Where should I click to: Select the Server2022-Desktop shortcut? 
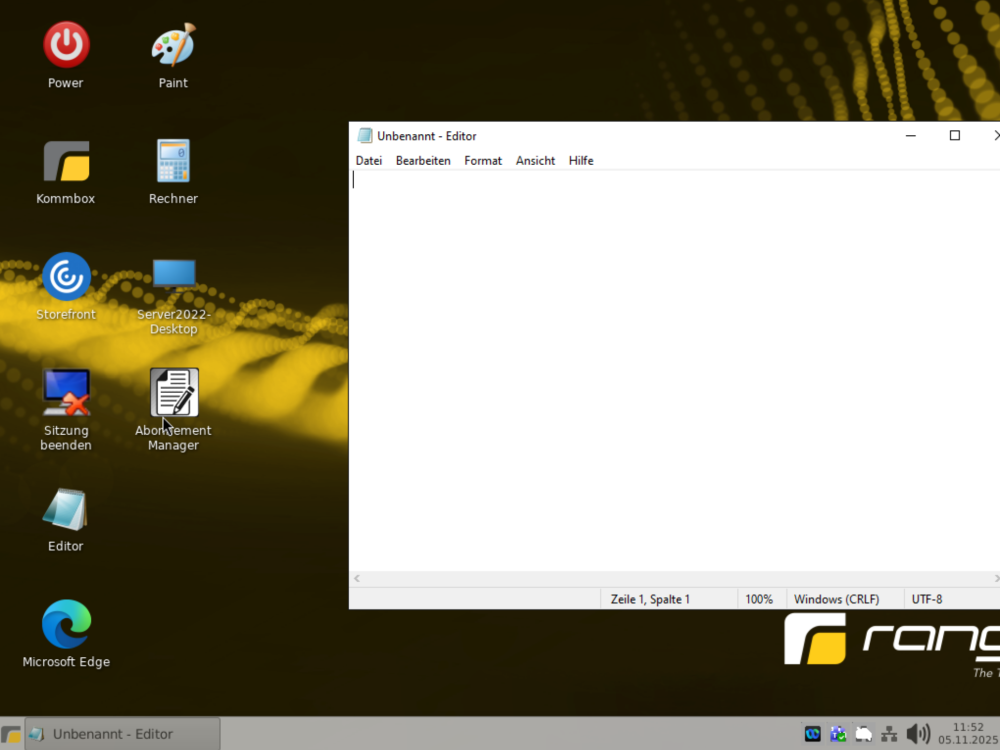pyautogui.click(x=173, y=277)
